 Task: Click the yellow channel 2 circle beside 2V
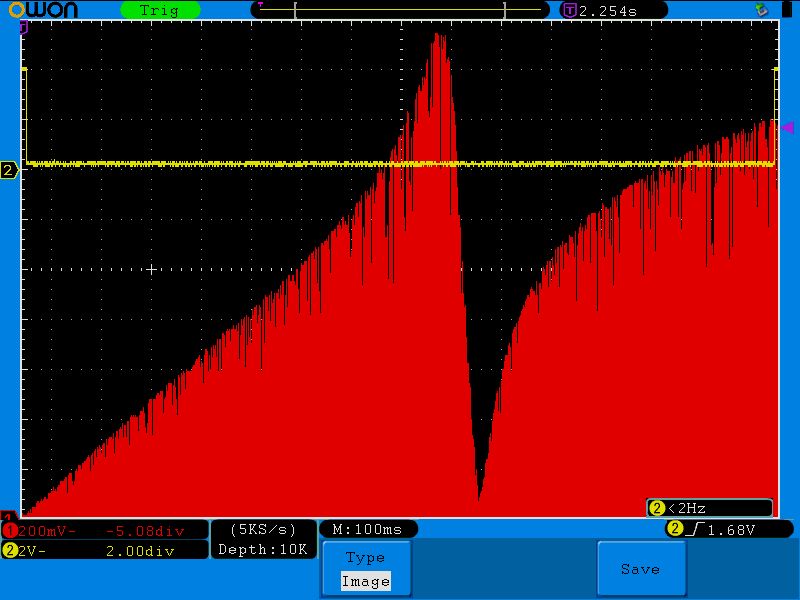click(x=10, y=551)
